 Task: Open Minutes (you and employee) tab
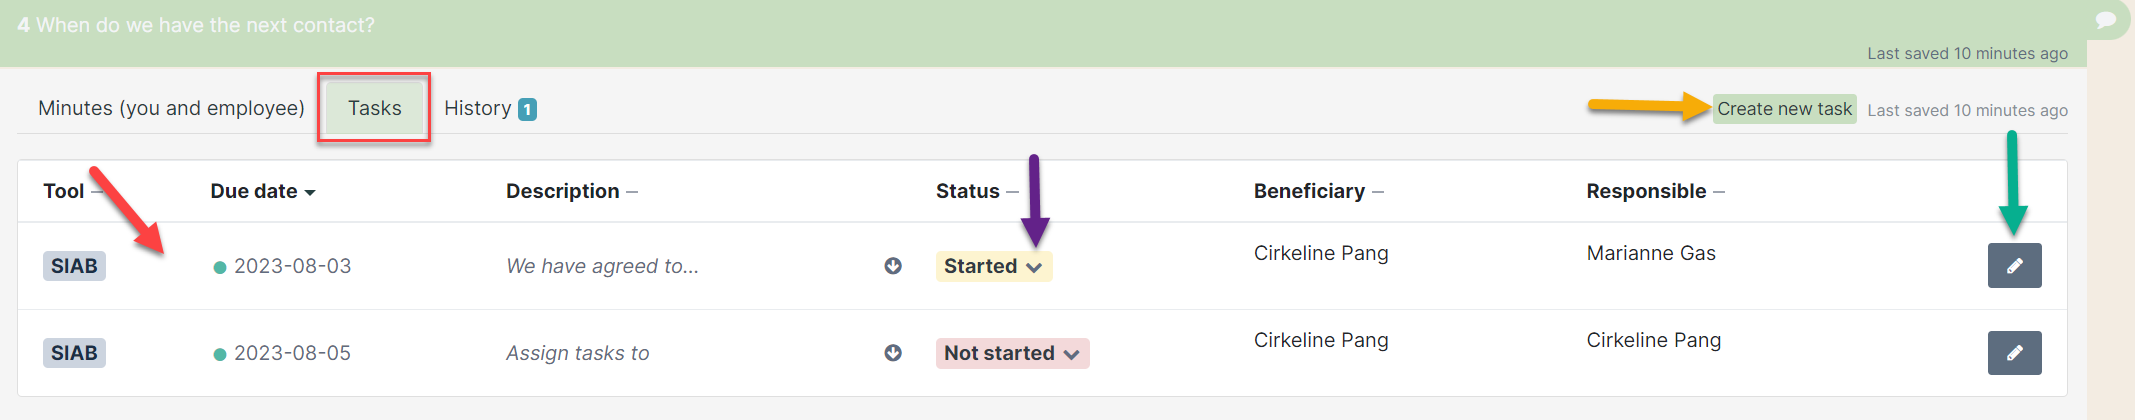click(x=171, y=108)
